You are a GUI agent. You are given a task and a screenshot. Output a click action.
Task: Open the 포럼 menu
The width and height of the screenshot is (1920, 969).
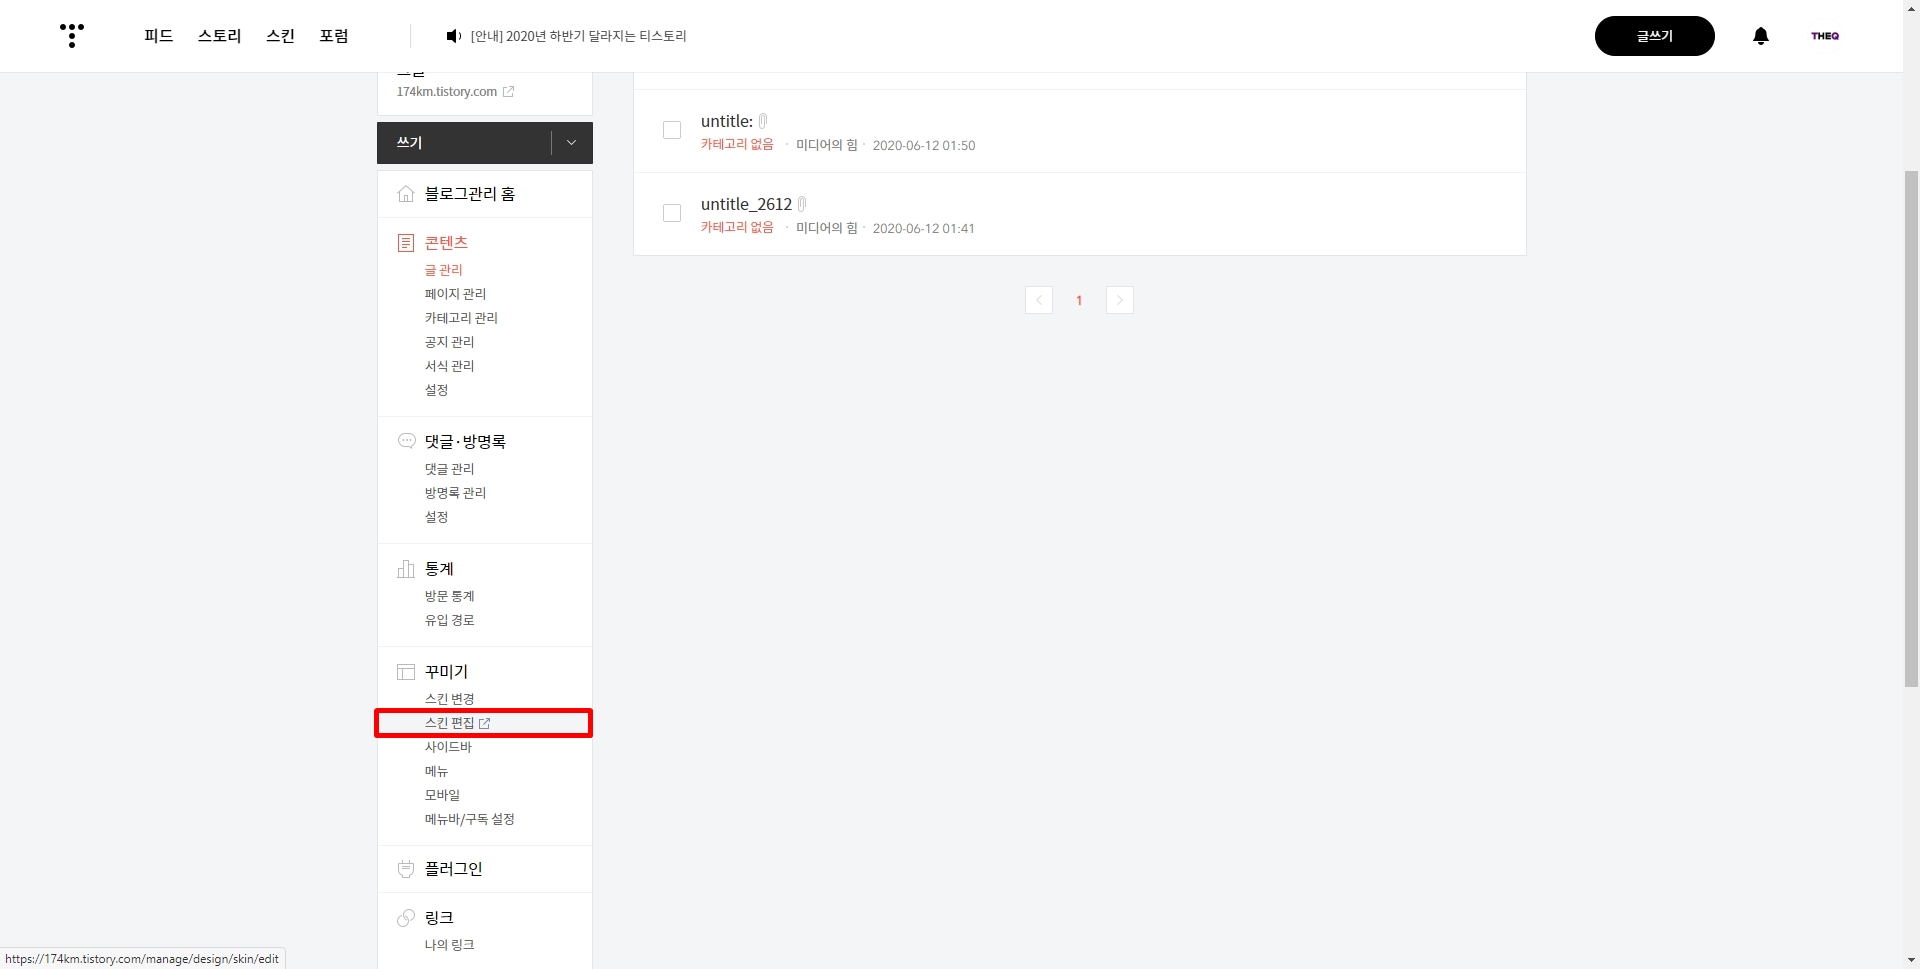[x=334, y=36]
